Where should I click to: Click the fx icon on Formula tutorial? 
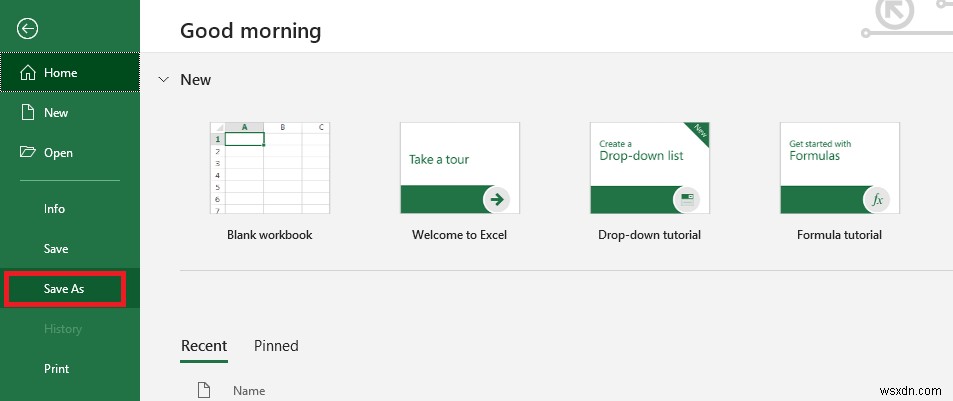click(x=876, y=199)
